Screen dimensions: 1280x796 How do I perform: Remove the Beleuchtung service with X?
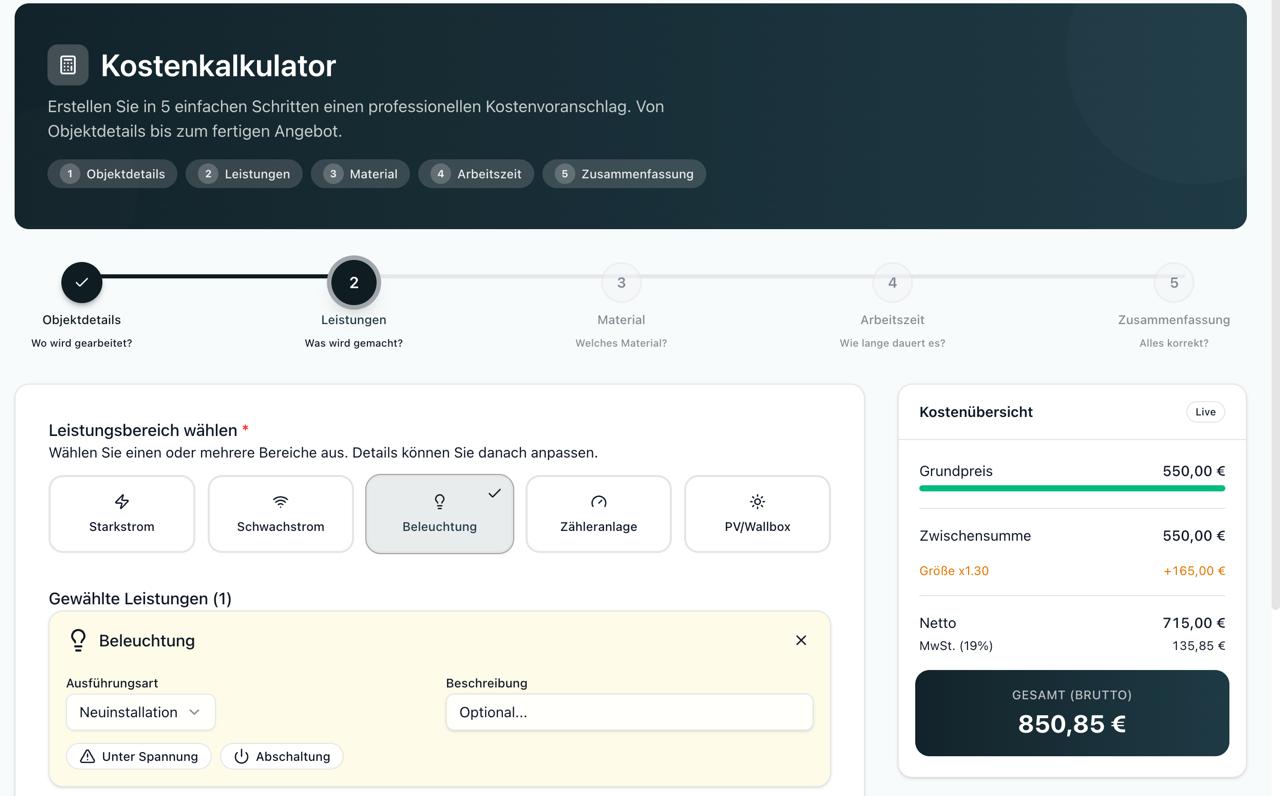(x=801, y=640)
